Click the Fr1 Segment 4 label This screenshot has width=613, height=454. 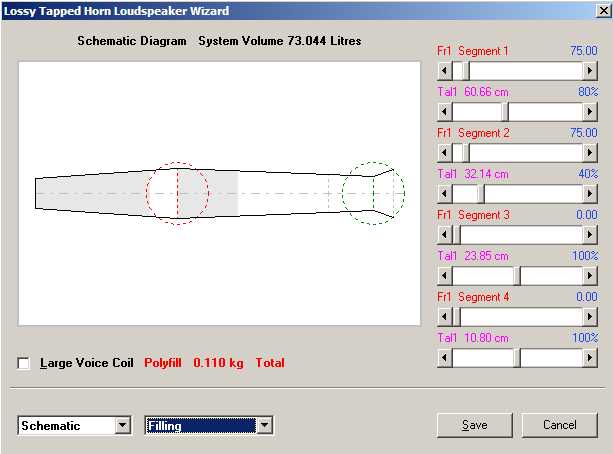[x=473, y=297]
